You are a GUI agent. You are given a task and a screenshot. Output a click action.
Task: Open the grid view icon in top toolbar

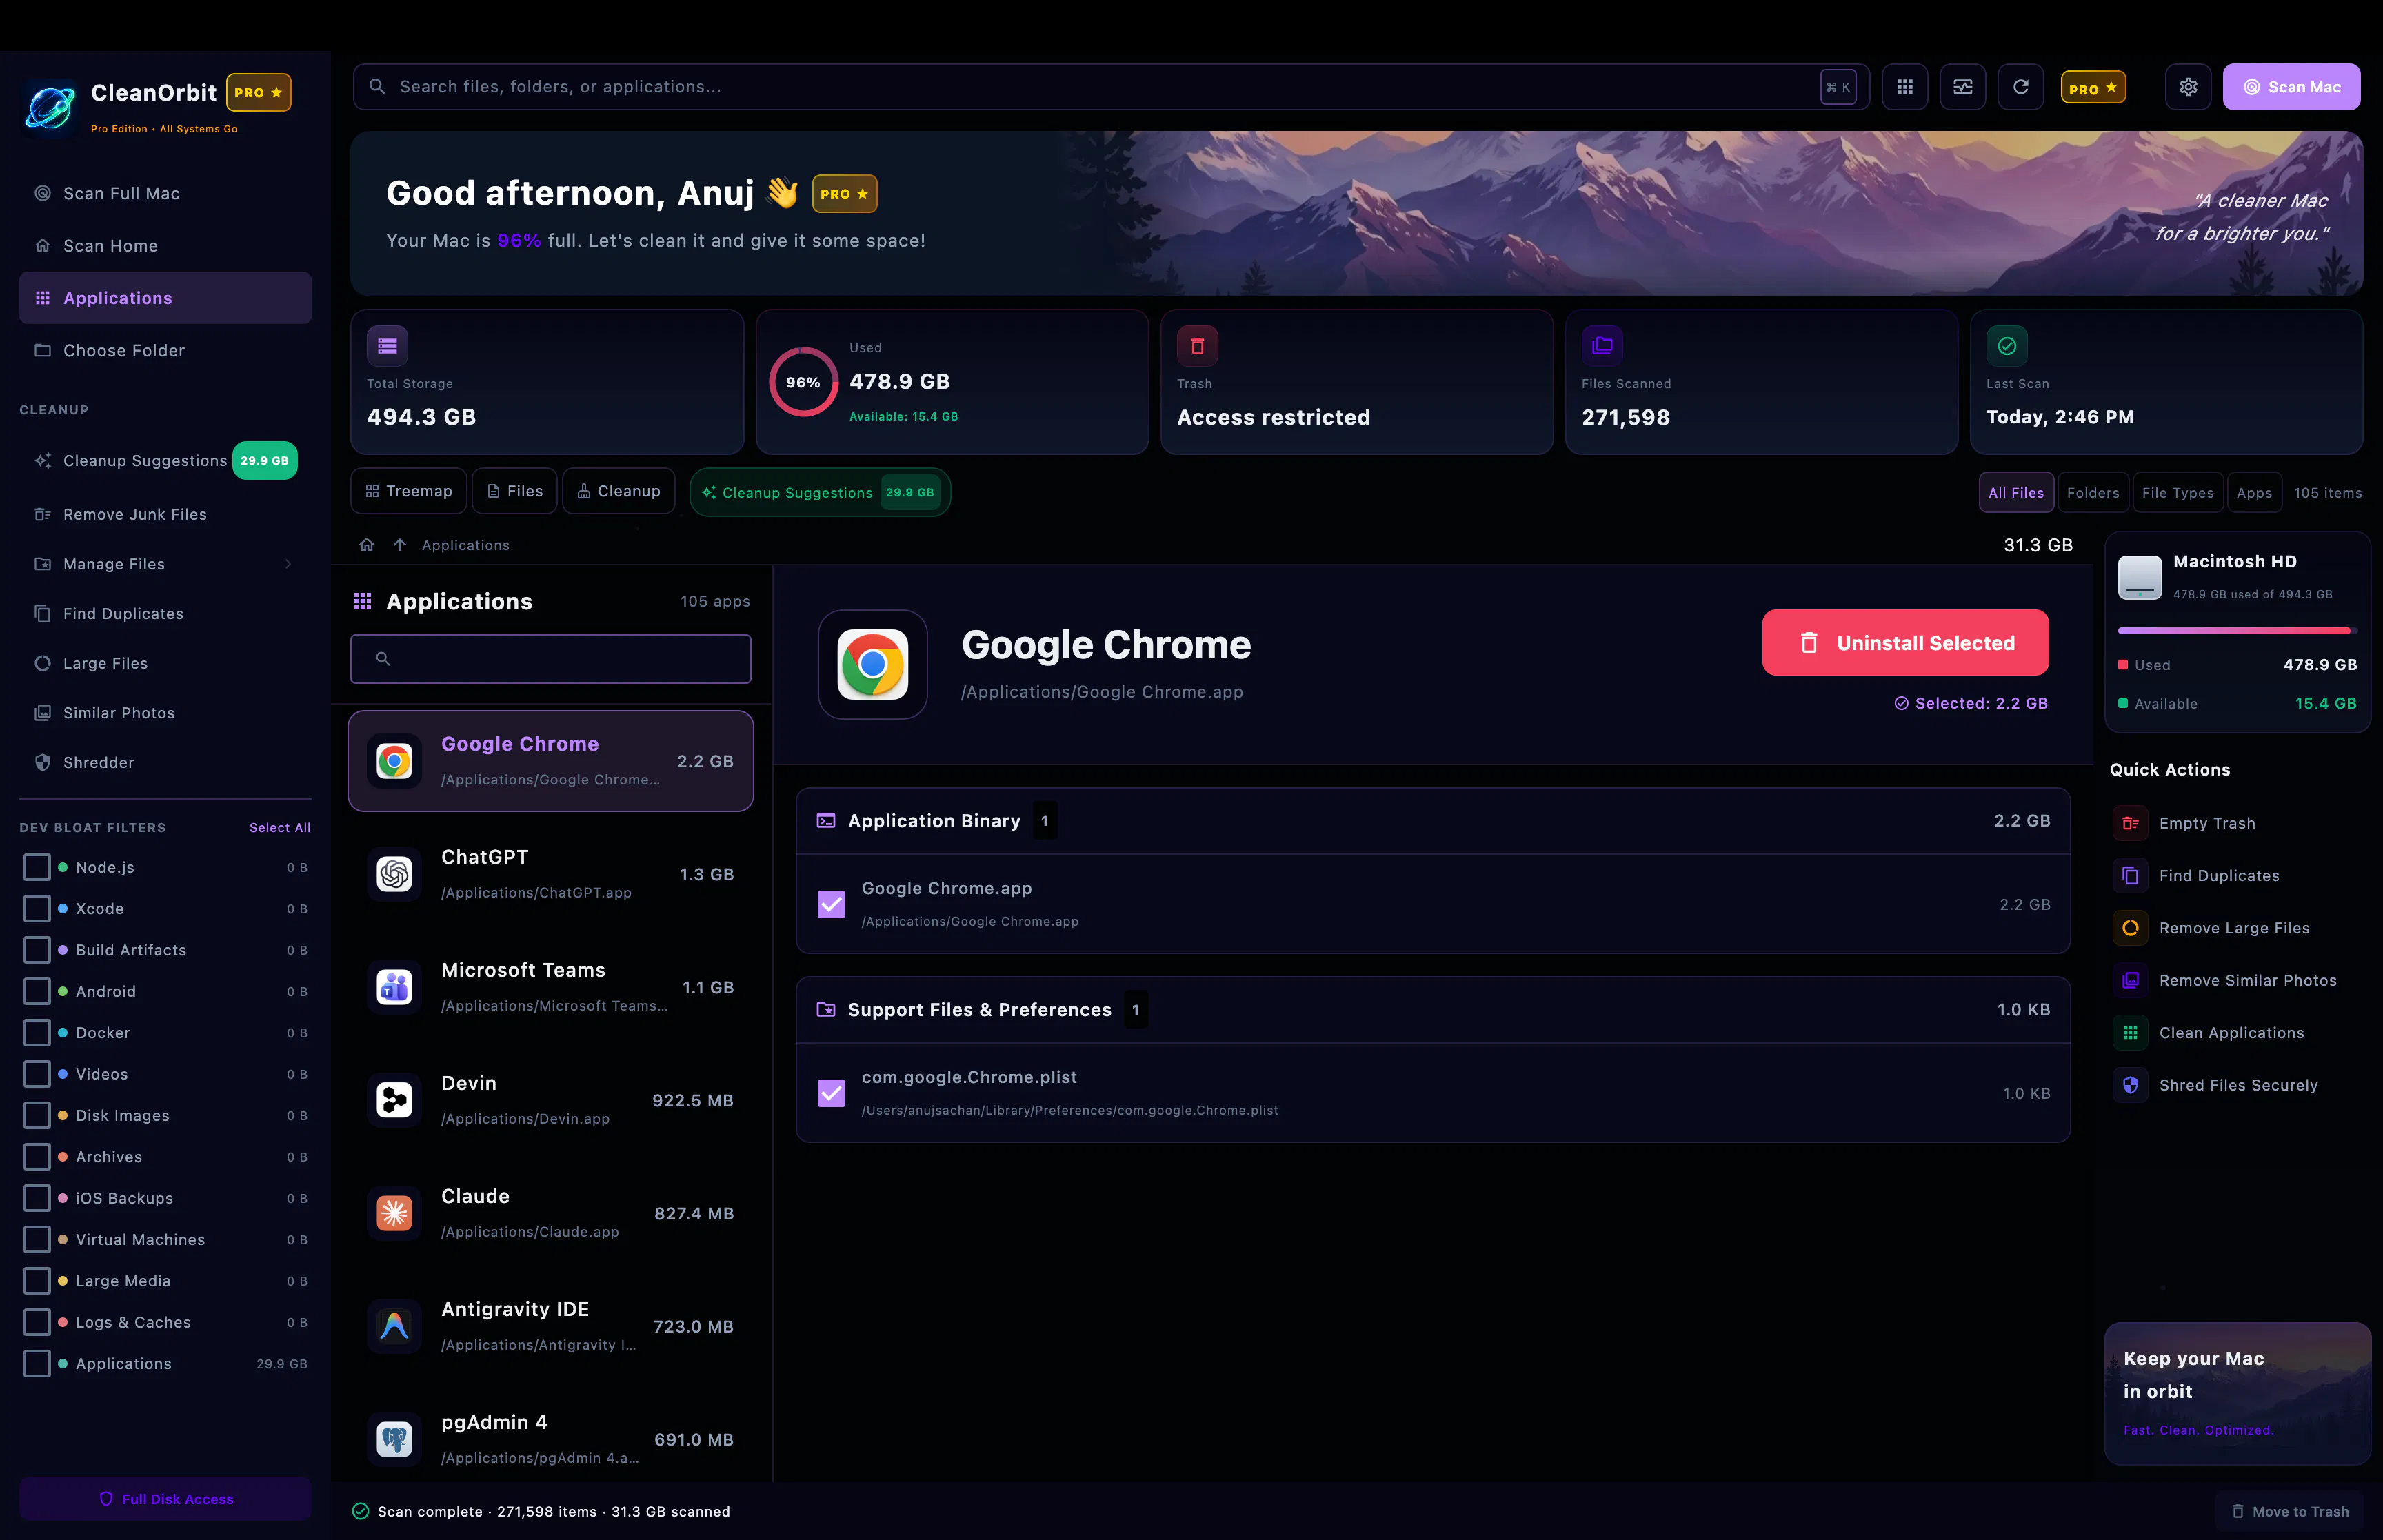click(1904, 87)
